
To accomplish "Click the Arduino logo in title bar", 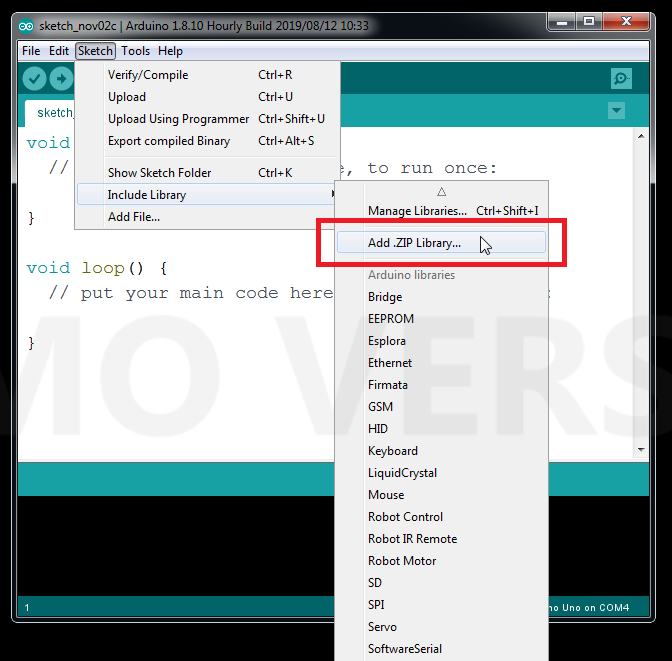I will [26, 26].
